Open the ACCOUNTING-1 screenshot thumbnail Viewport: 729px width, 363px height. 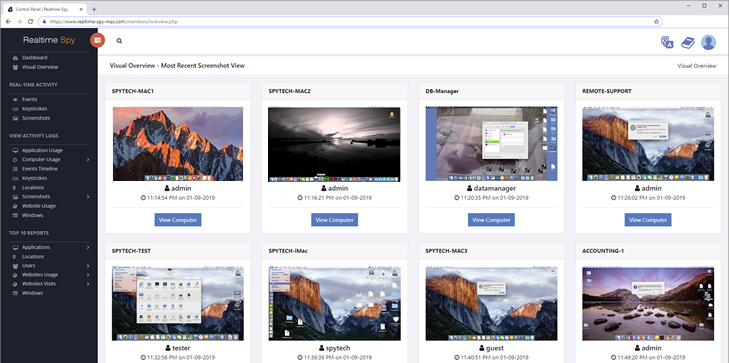click(x=648, y=304)
